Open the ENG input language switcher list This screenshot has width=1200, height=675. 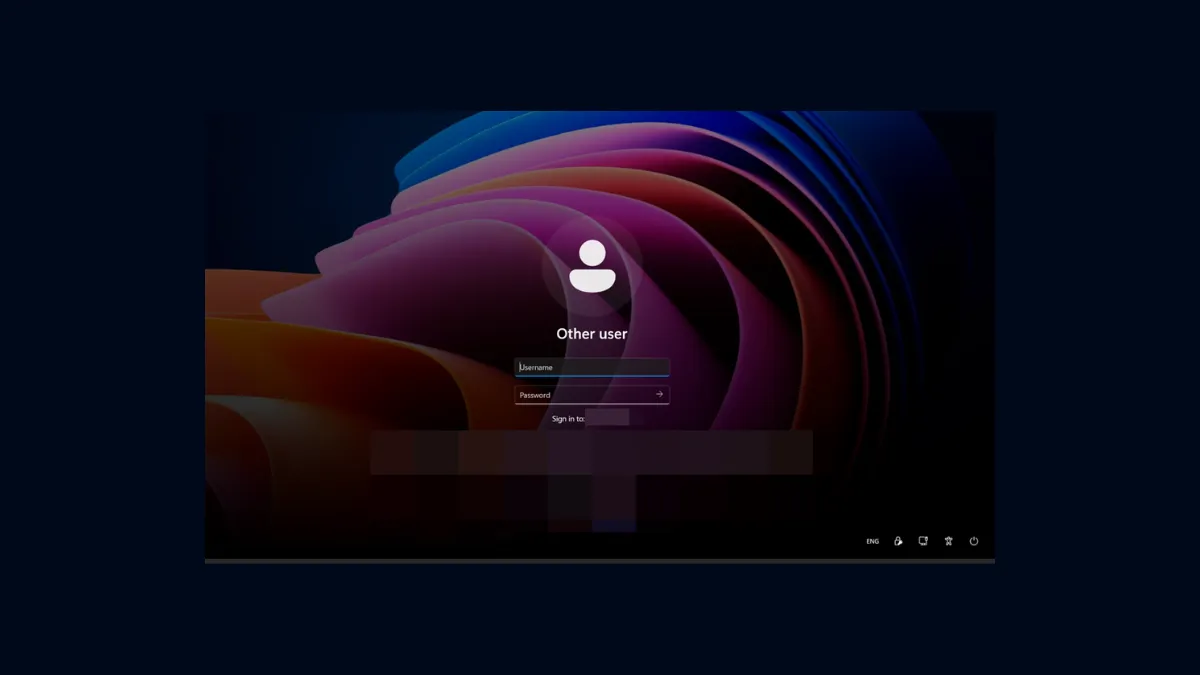click(871, 541)
